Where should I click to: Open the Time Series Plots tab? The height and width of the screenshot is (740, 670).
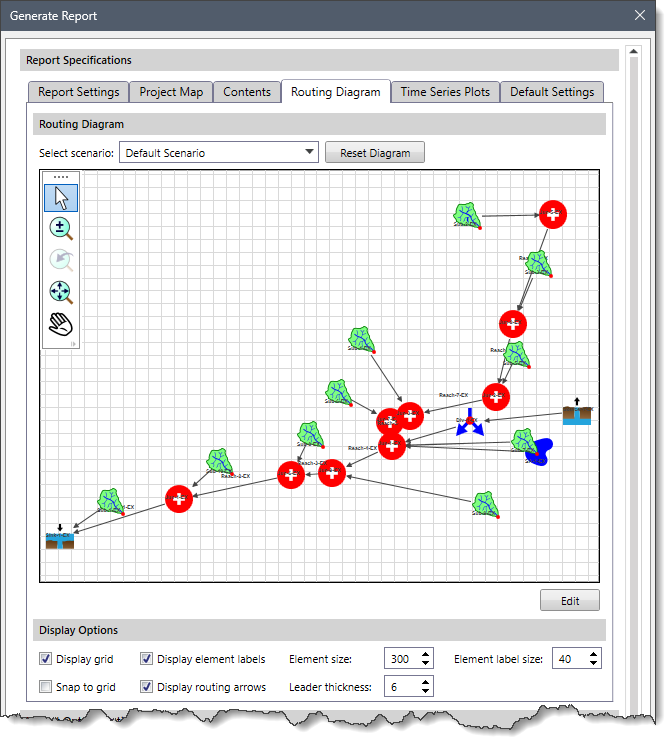(445, 92)
